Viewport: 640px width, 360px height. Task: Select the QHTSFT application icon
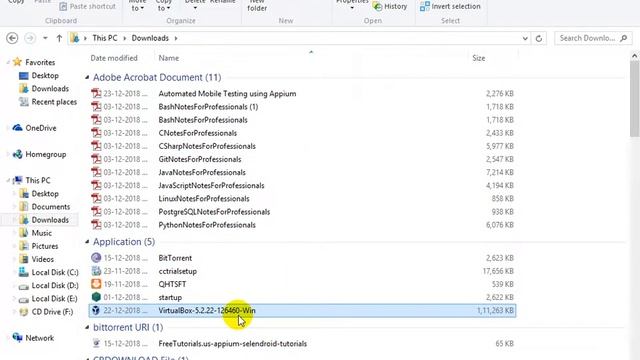click(x=96, y=284)
